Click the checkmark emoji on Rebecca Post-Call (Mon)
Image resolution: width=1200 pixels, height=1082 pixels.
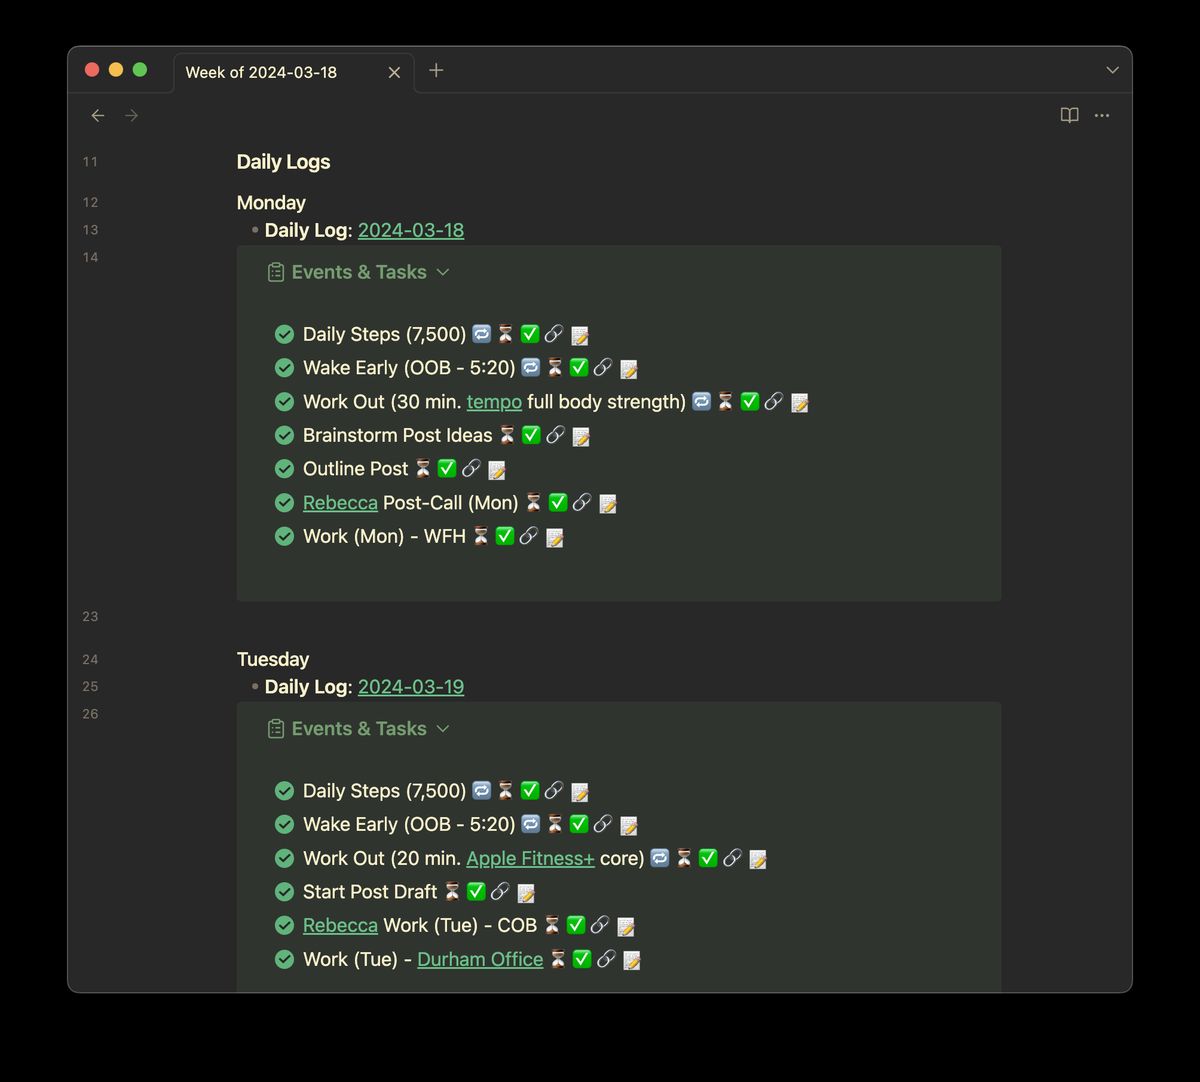tap(558, 502)
